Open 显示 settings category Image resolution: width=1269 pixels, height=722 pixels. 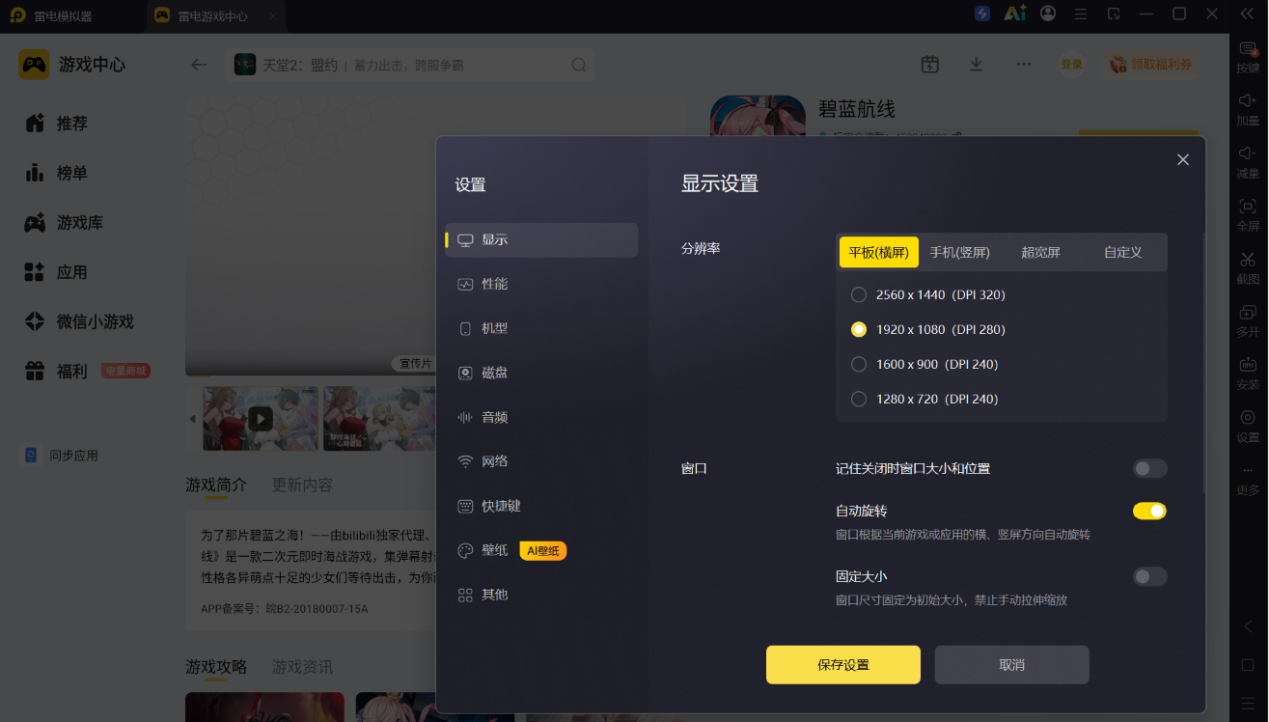click(542, 240)
